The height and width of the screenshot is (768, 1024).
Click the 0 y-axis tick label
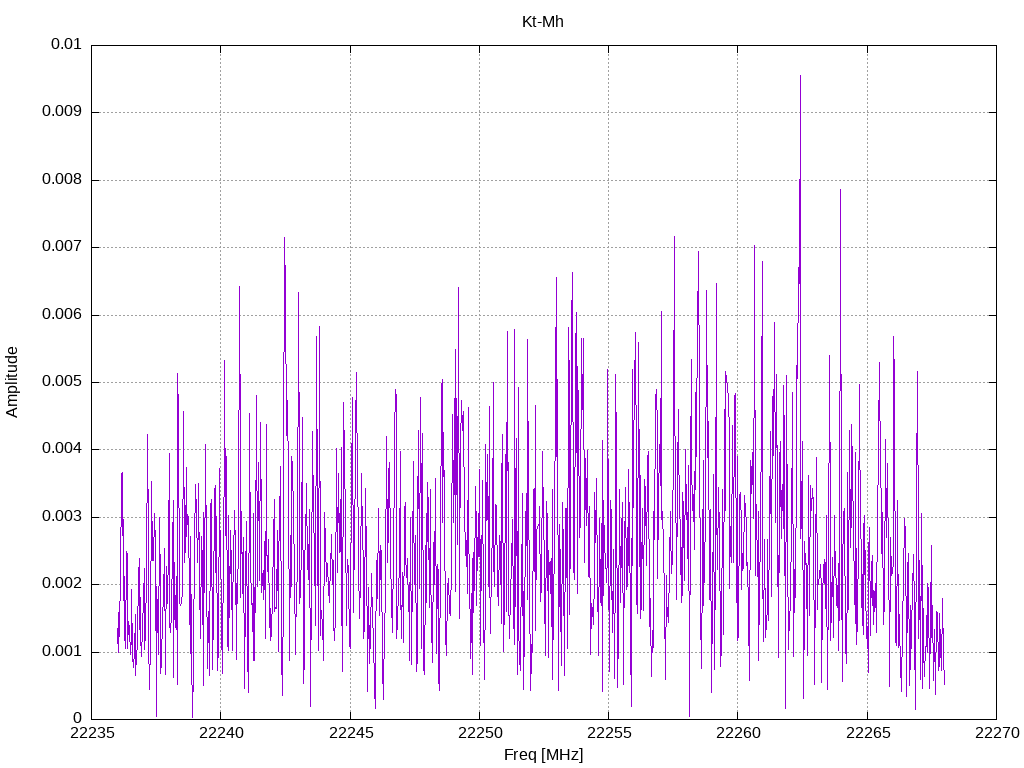tap(77, 719)
